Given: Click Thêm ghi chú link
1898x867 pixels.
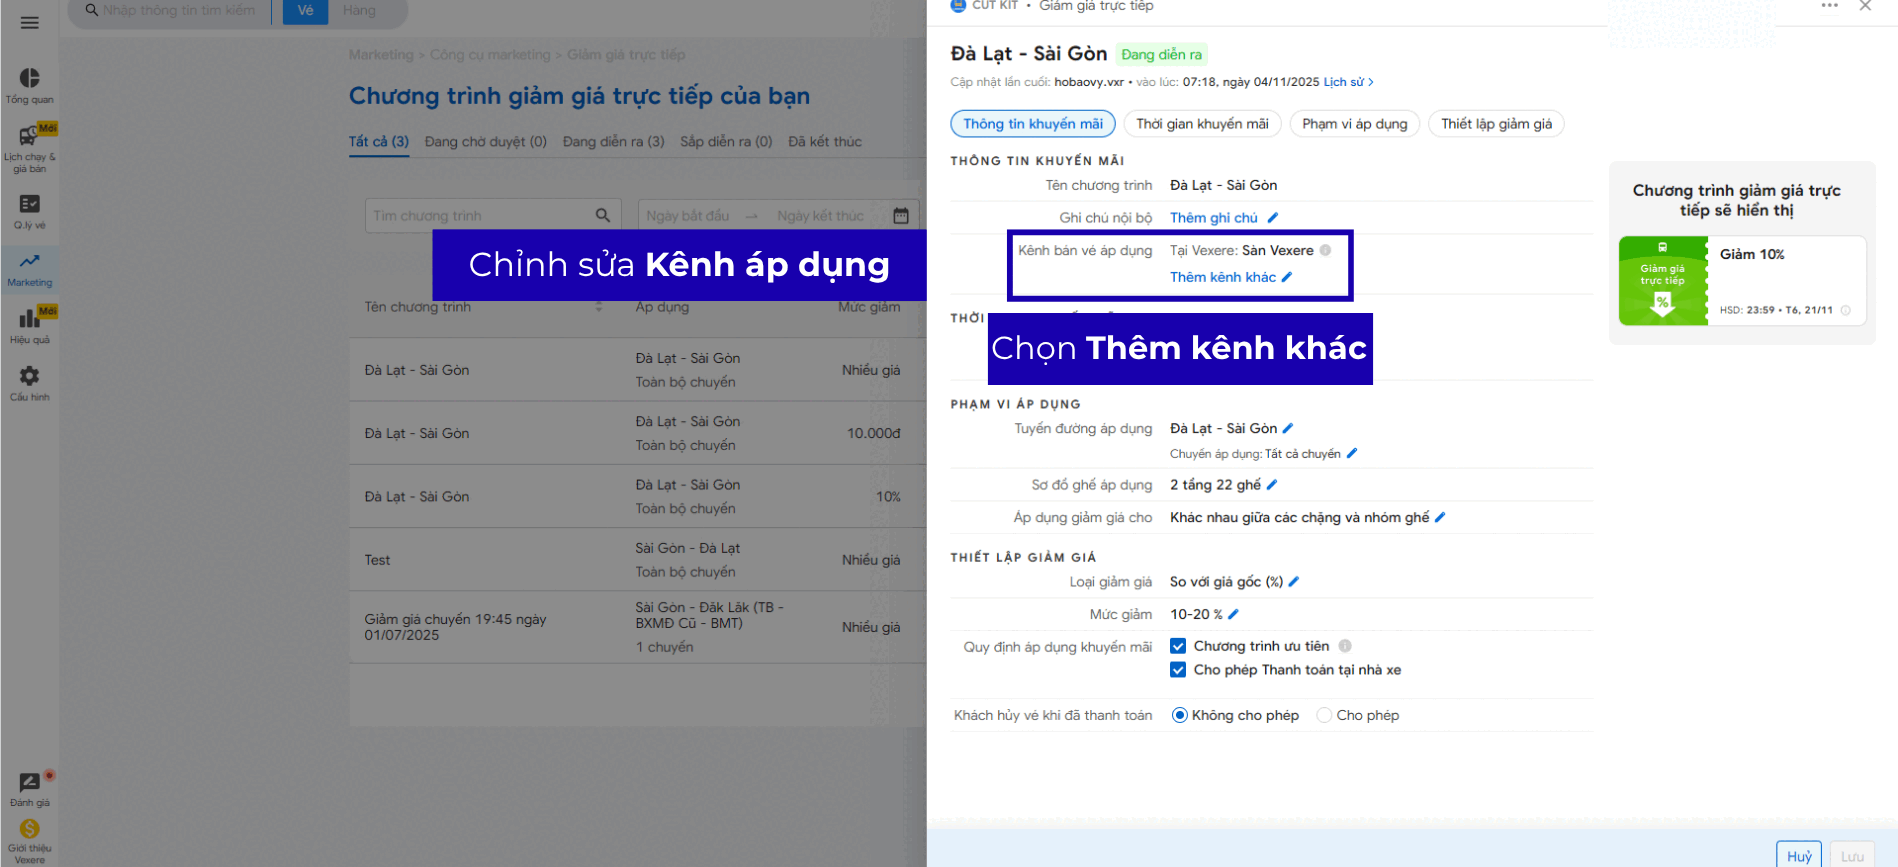Looking at the screenshot, I should [x=1214, y=218].
